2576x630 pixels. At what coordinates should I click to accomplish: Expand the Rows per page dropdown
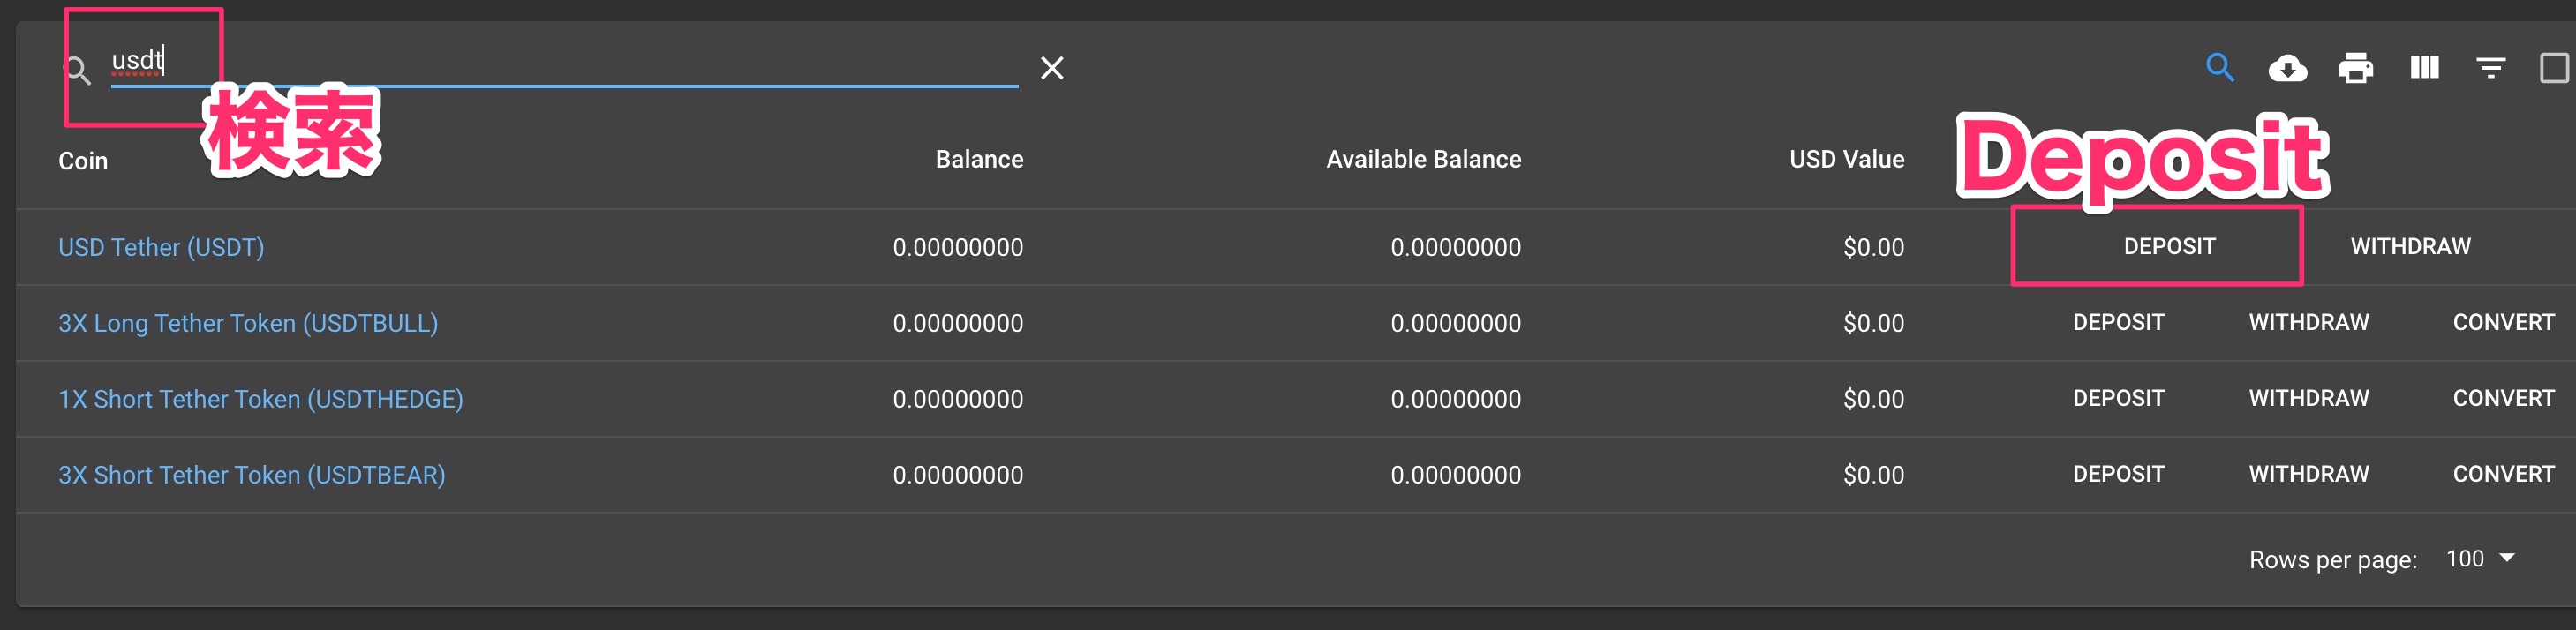pos(2480,559)
